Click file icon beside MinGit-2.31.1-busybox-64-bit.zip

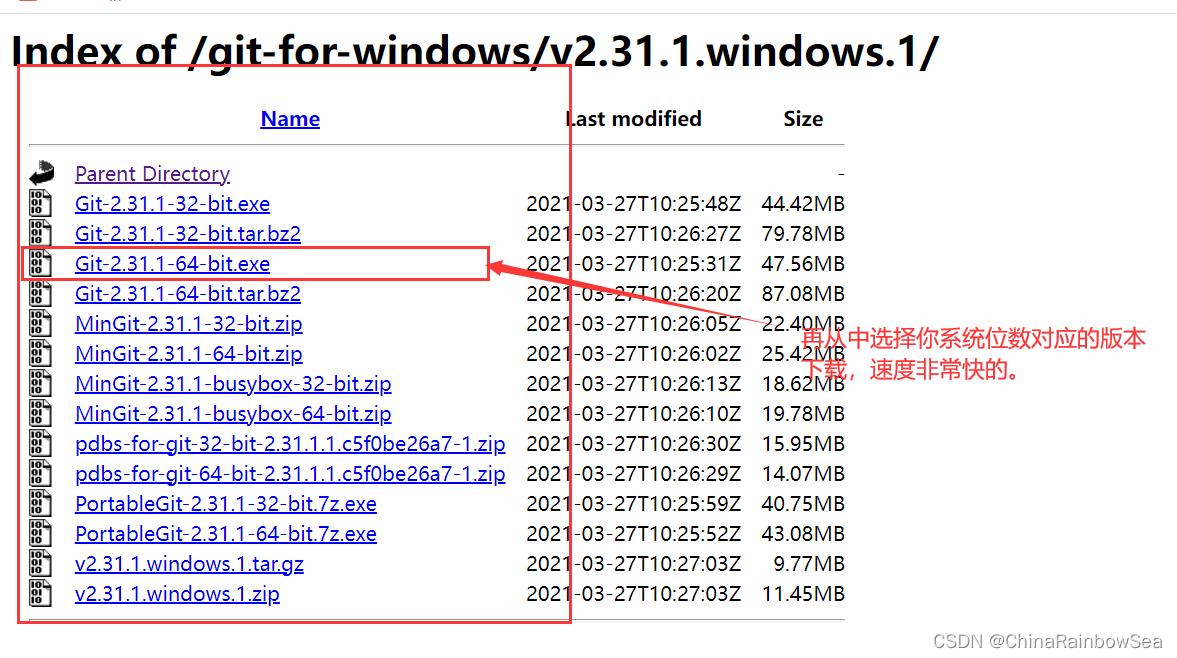pyautogui.click(x=41, y=413)
